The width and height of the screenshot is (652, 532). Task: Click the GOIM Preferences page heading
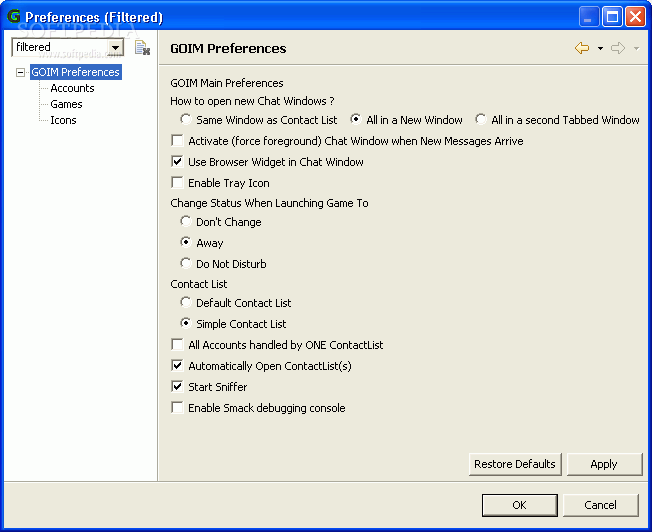tap(228, 49)
